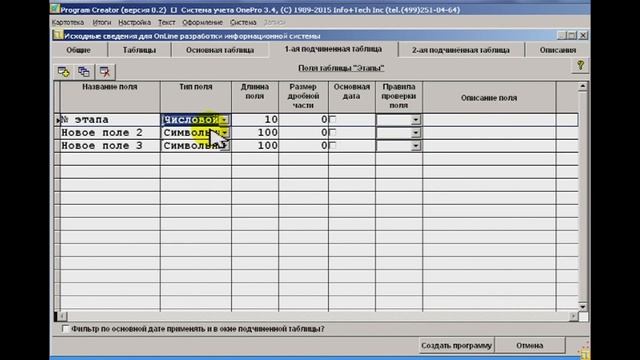Open Правила проверки dropdown for № этапа

(416, 120)
